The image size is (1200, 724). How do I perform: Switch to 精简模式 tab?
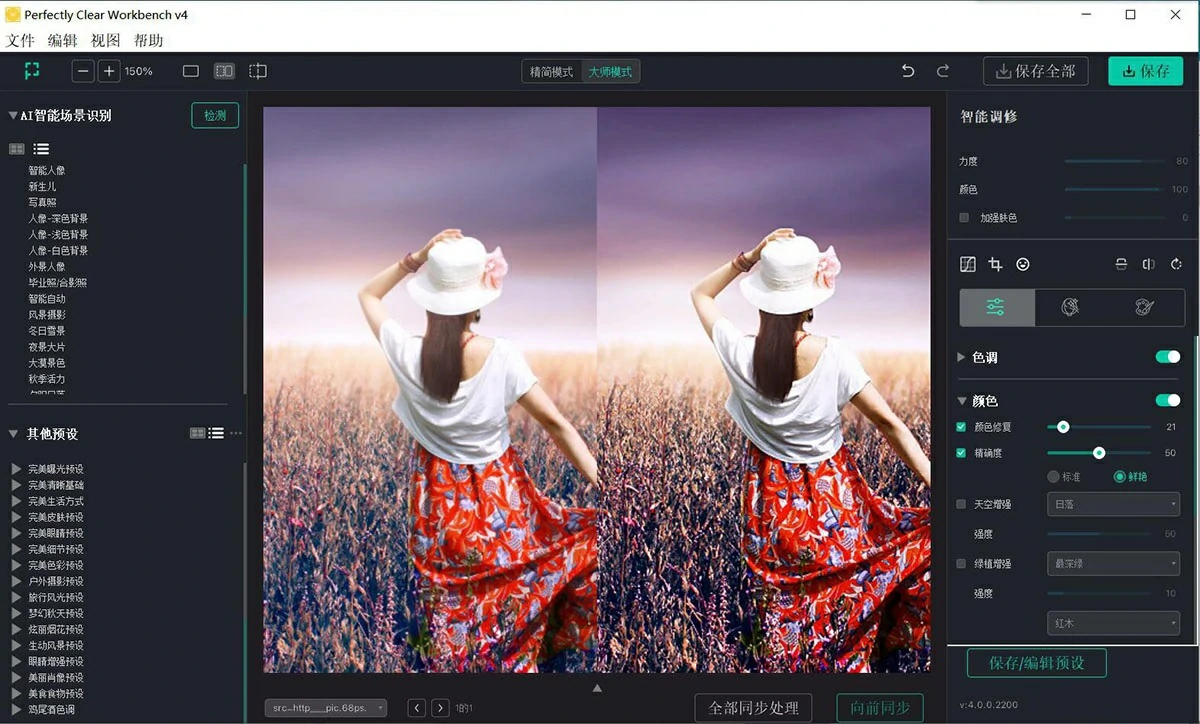click(552, 72)
